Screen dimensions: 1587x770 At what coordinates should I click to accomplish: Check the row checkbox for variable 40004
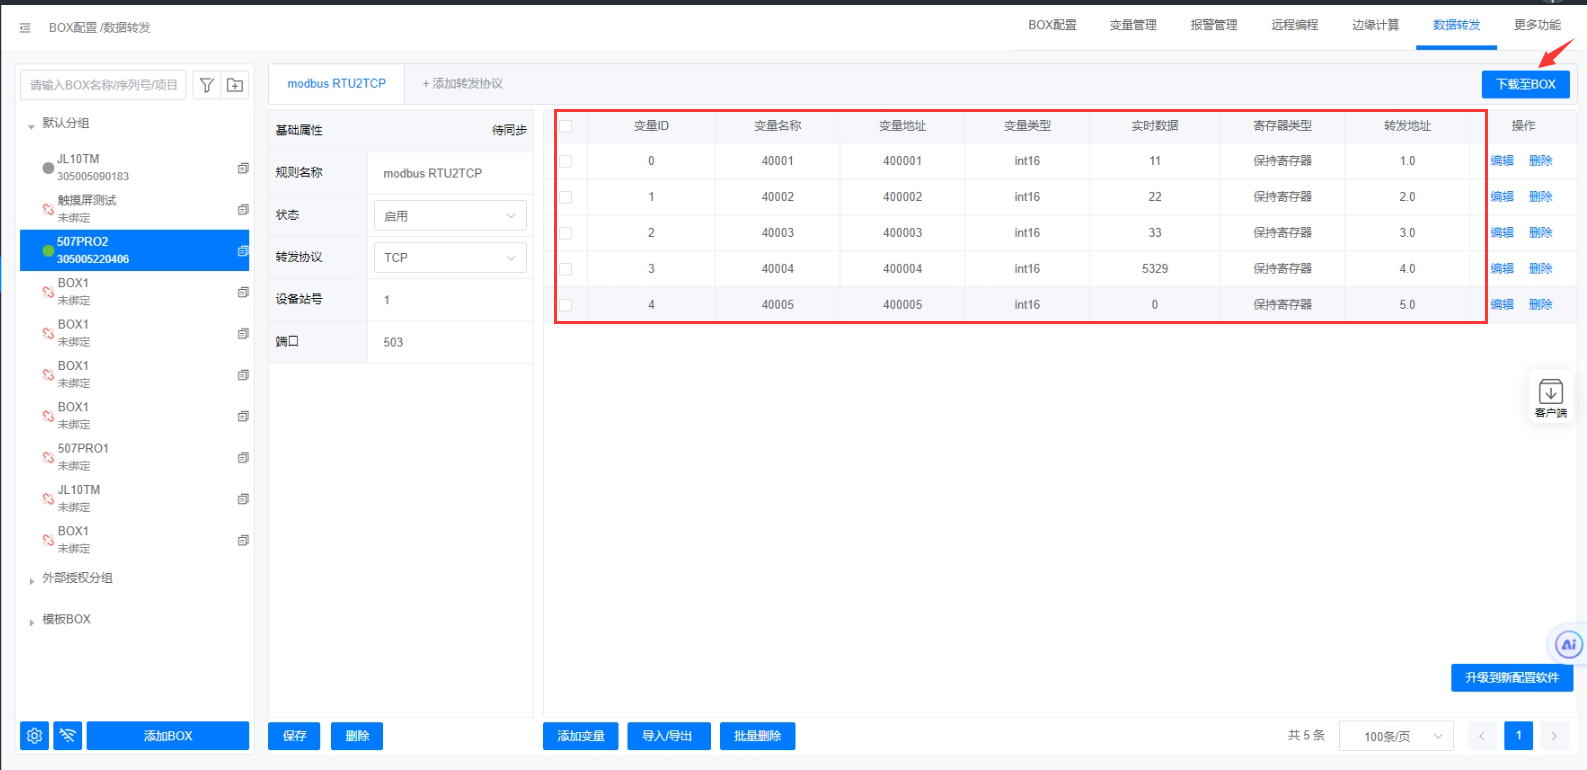click(566, 269)
